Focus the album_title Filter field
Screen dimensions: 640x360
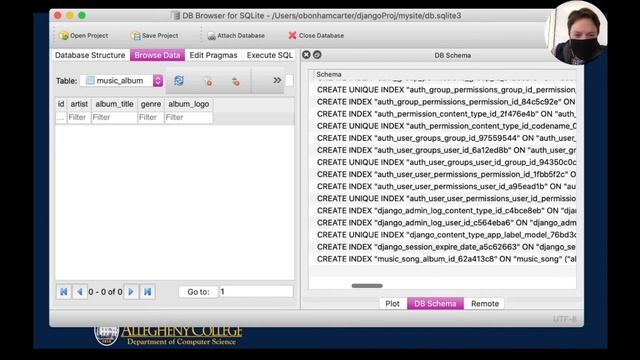click(114, 118)
